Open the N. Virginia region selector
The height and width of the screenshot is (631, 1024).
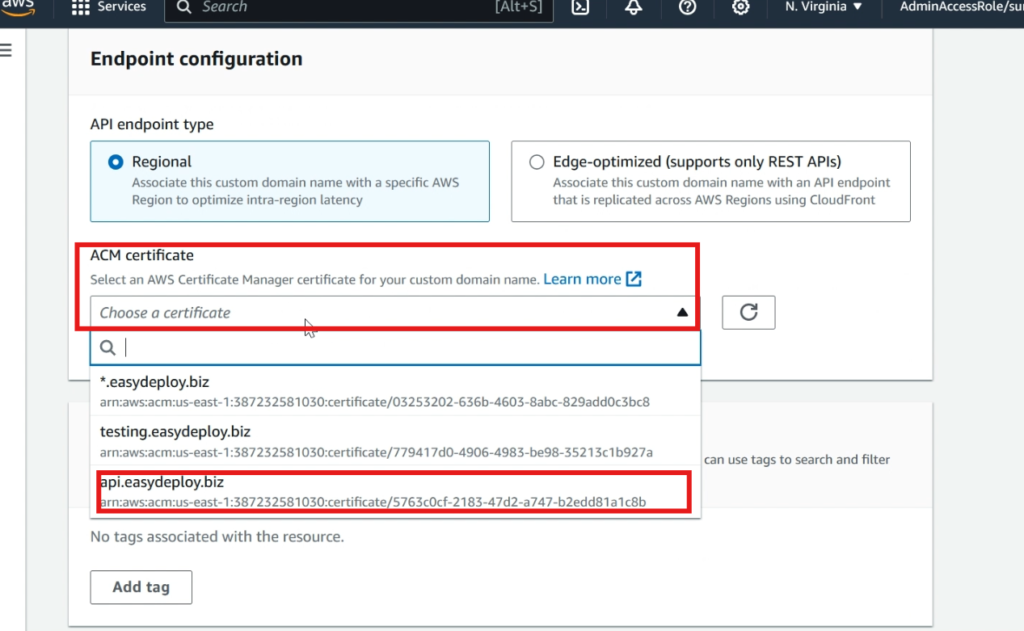[x=822, y=8]
